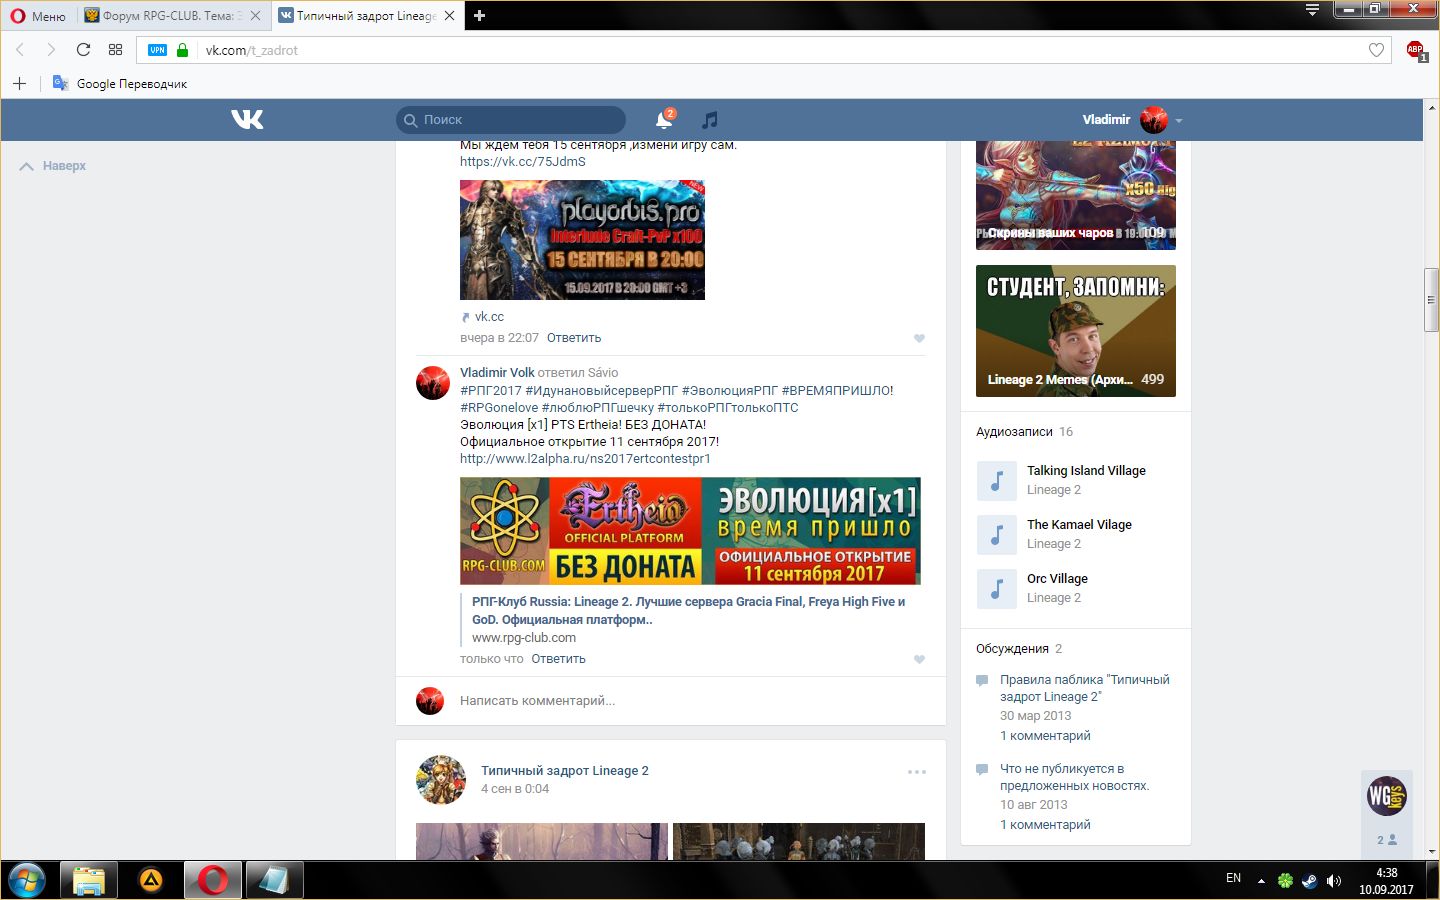Image resolution: width=1440 pixels, height=900 pixels.
Task: Click the volume speaker tray icon
Action: click(1333, 880)
